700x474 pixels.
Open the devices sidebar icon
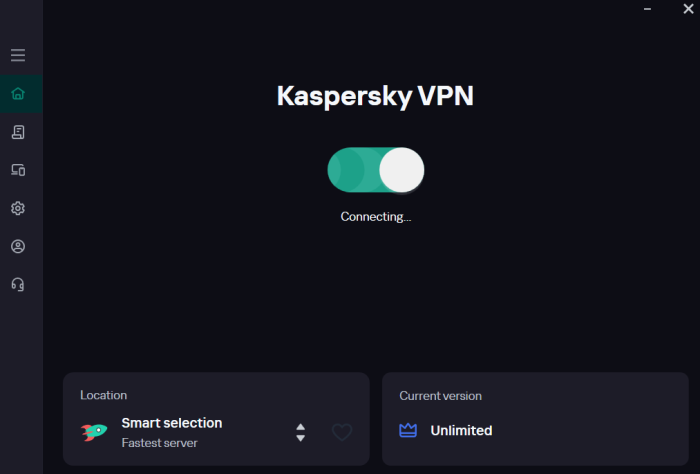[18, 170]
